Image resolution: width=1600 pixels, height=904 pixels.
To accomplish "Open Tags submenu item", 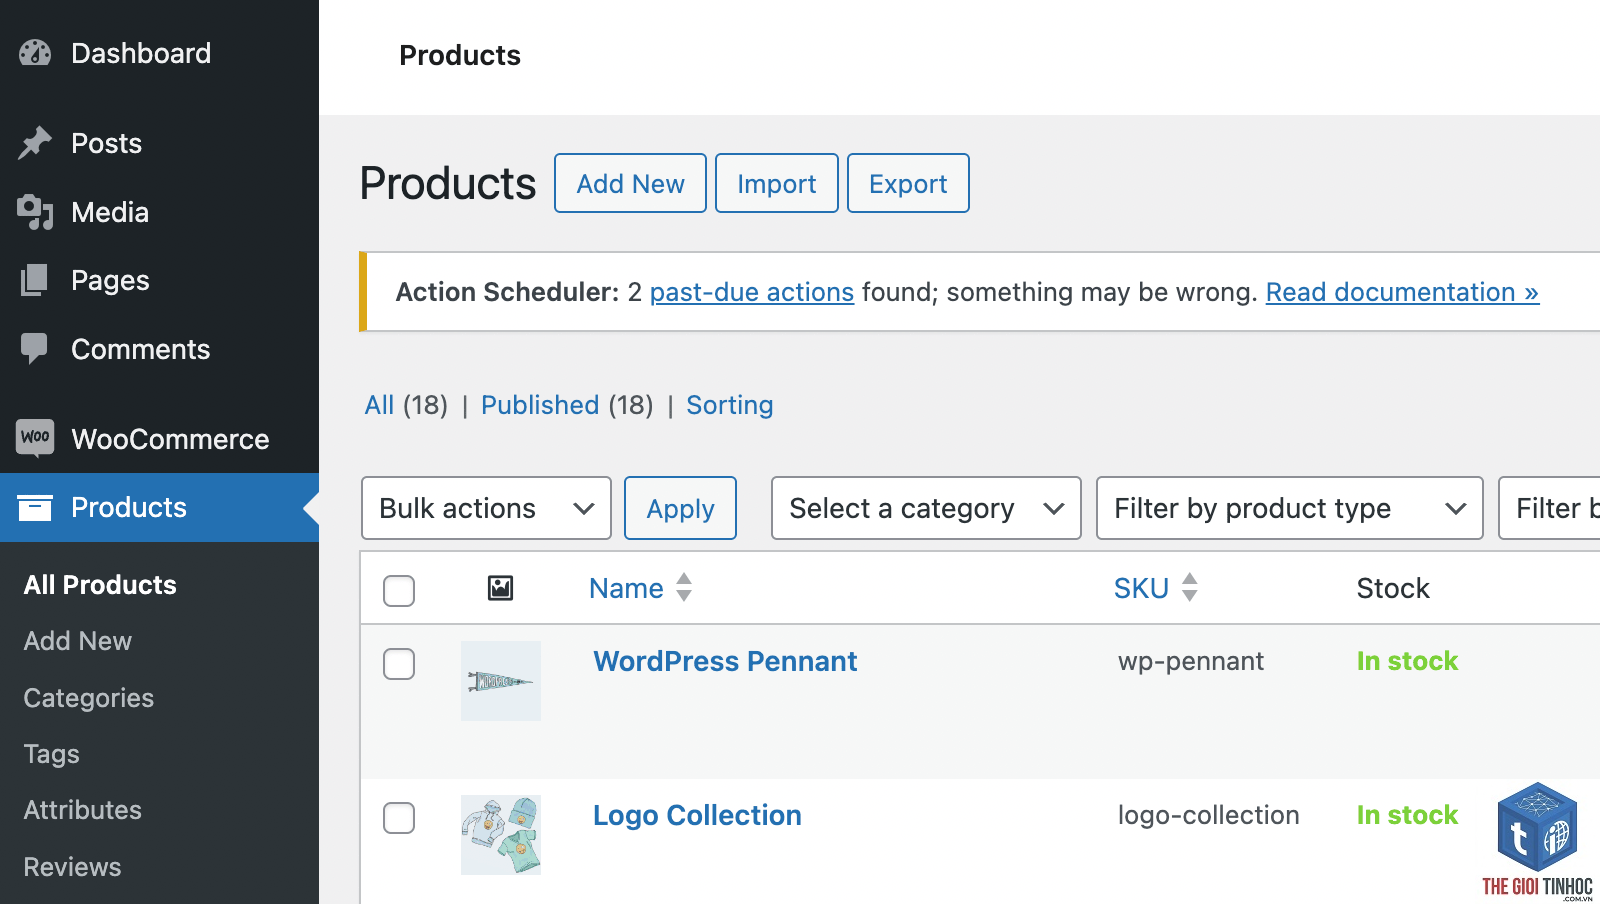I will click(x=52, y=754).
